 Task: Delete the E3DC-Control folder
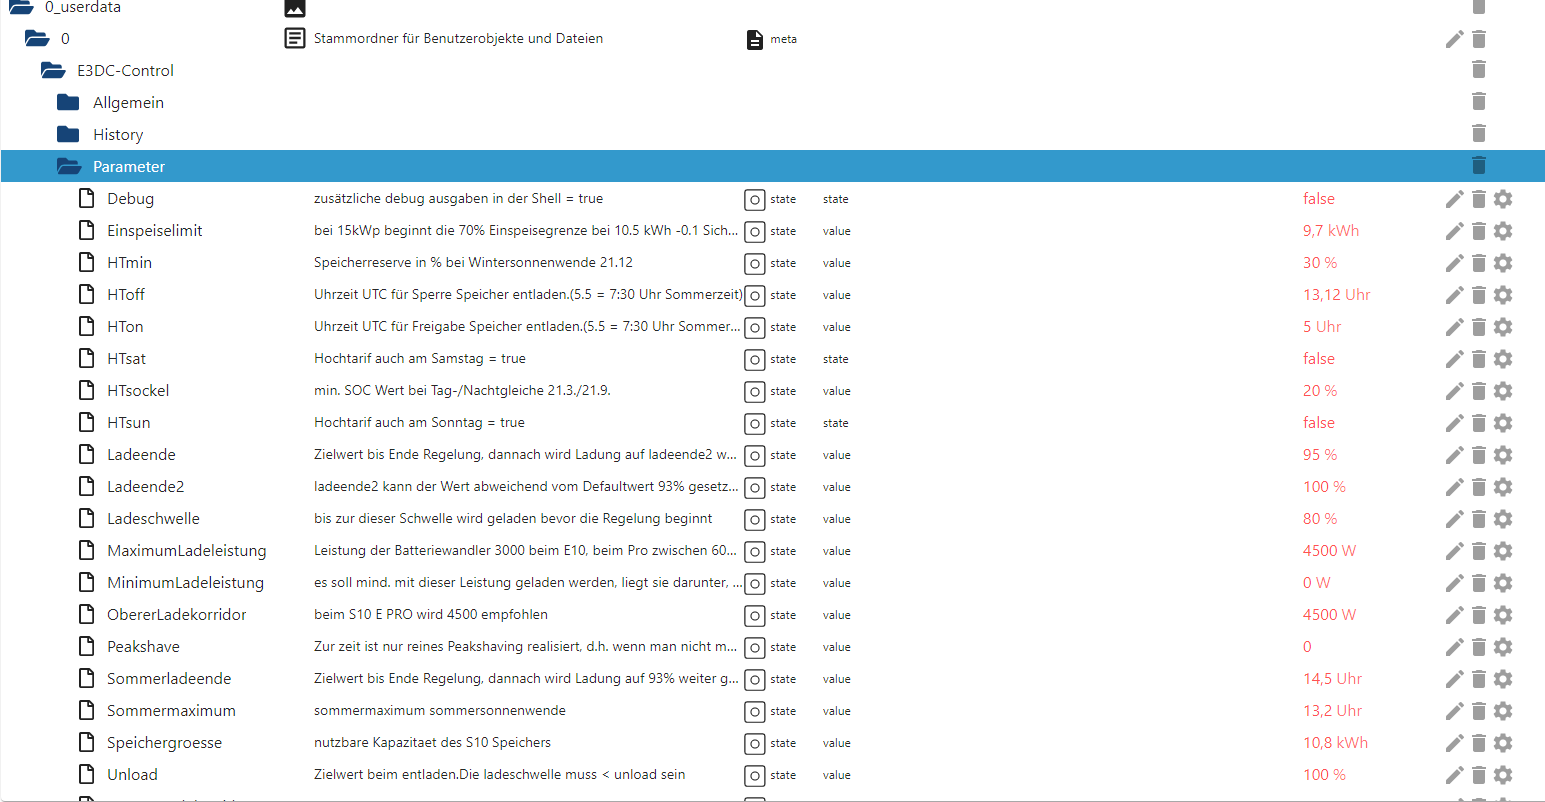click(1479, 69)
